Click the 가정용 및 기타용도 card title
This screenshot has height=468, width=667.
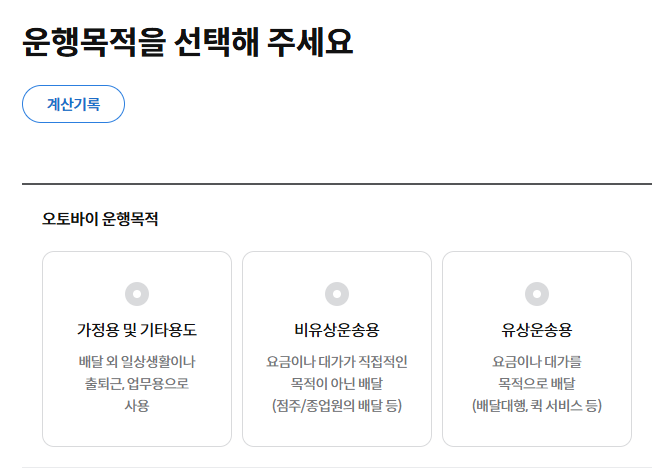[x=137, y=330]
